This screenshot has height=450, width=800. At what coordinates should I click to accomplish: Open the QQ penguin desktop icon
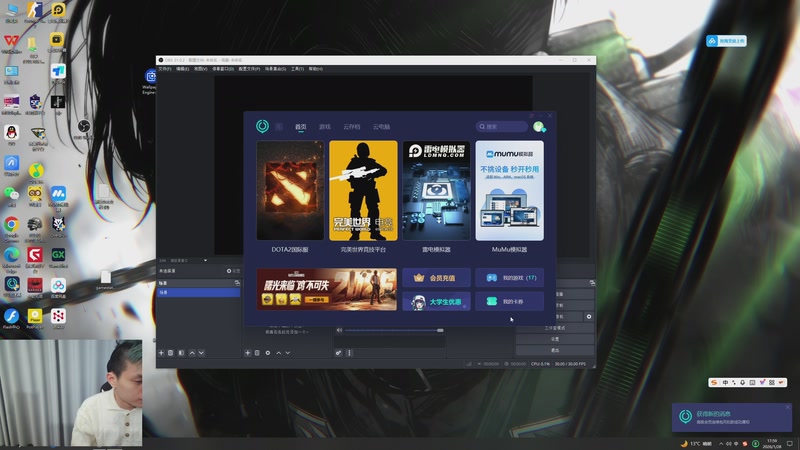tap(11, 136)
